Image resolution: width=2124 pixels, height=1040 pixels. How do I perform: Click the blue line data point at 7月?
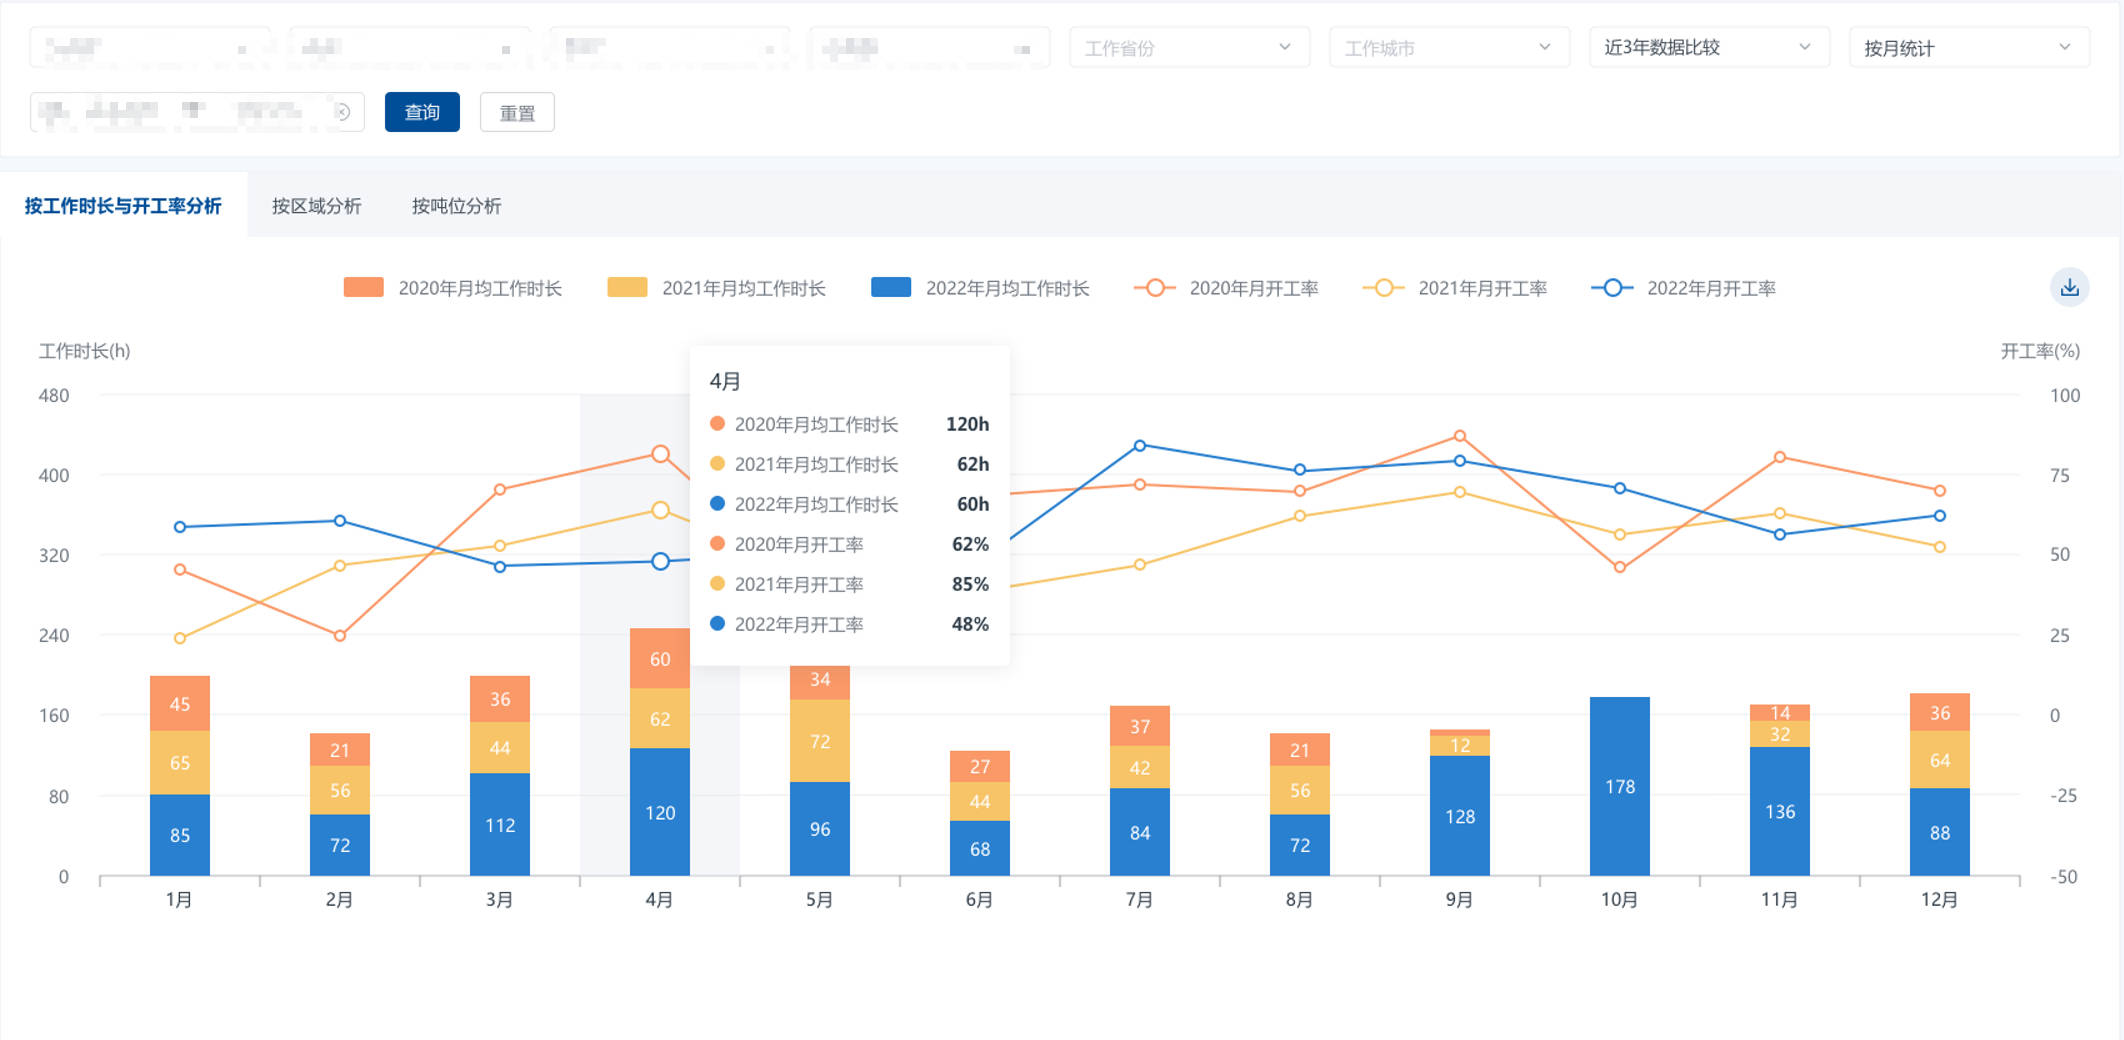[x=1140, y=446]
